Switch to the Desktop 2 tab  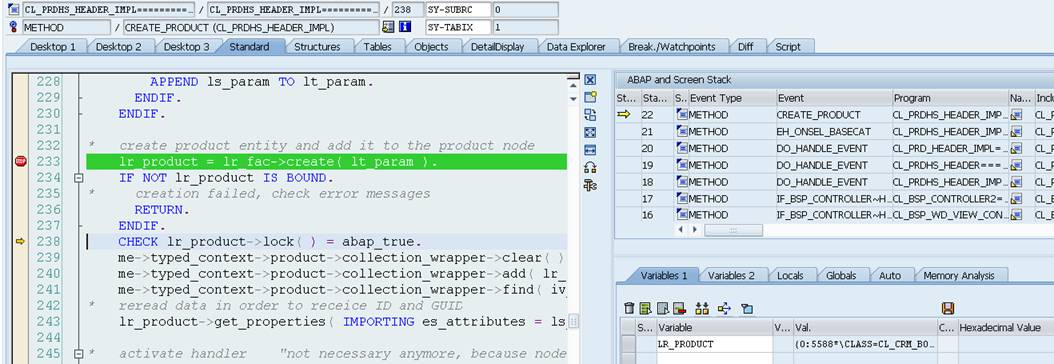tap(119, 46)
